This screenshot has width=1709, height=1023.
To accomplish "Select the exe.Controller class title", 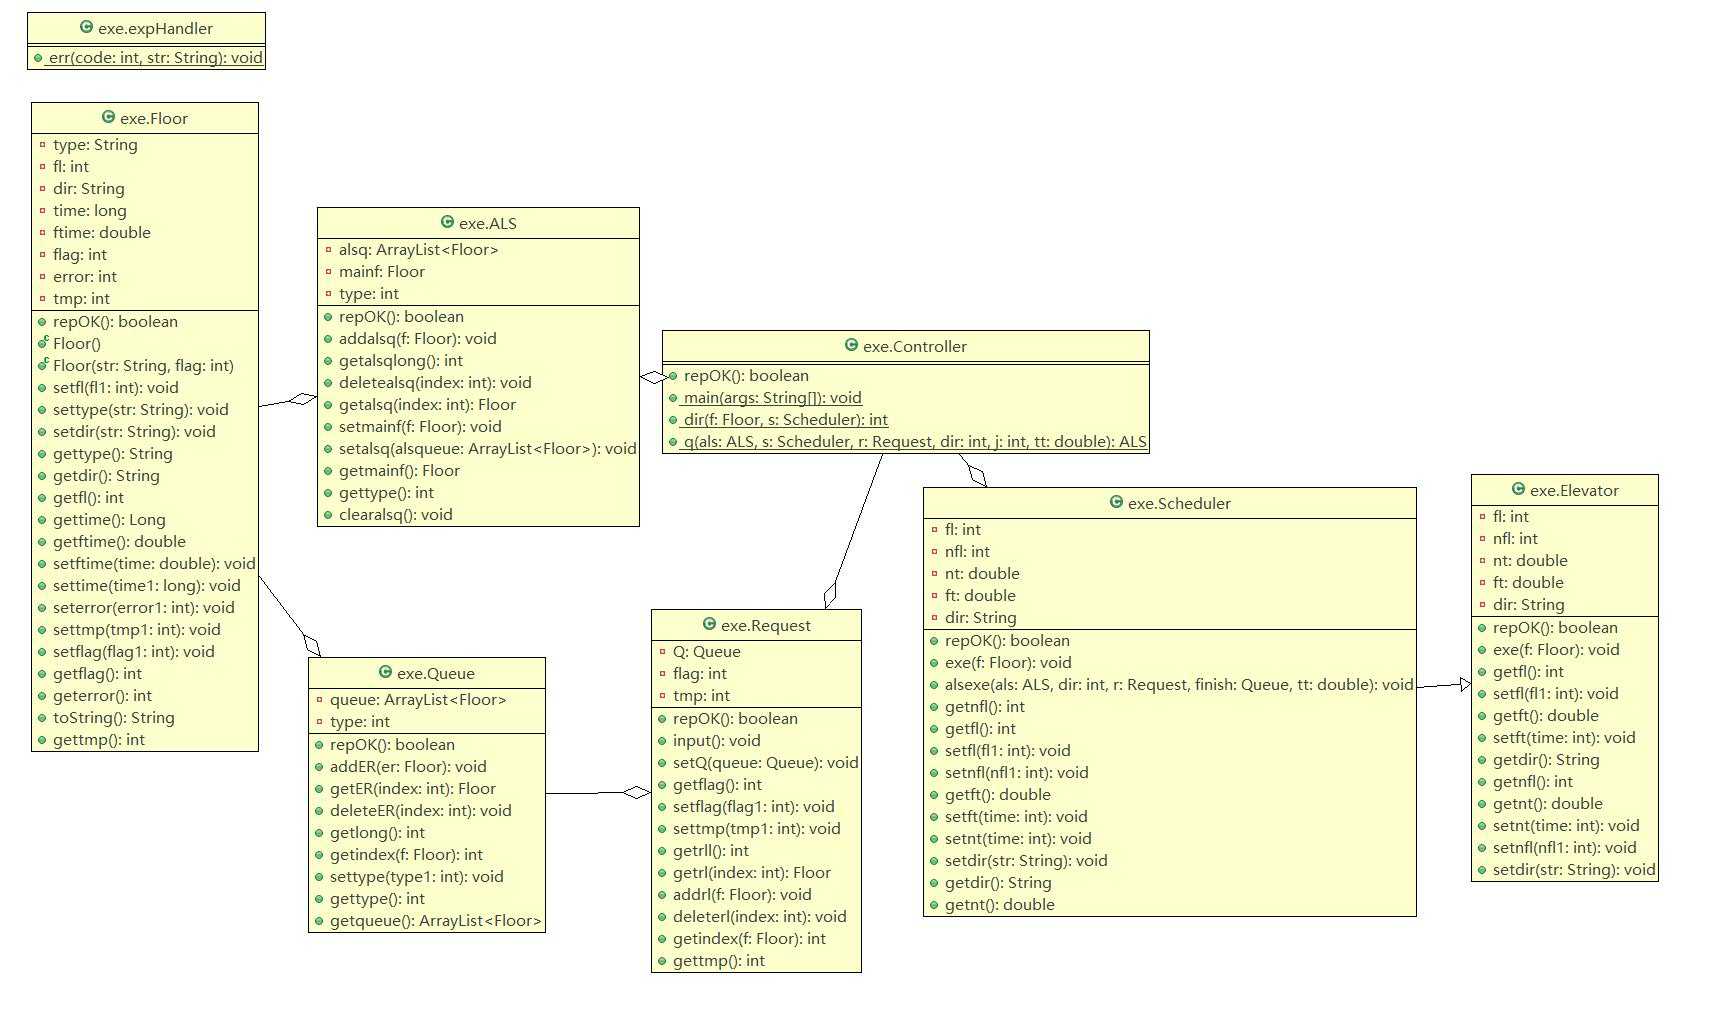I will click(x=915, y=346).
